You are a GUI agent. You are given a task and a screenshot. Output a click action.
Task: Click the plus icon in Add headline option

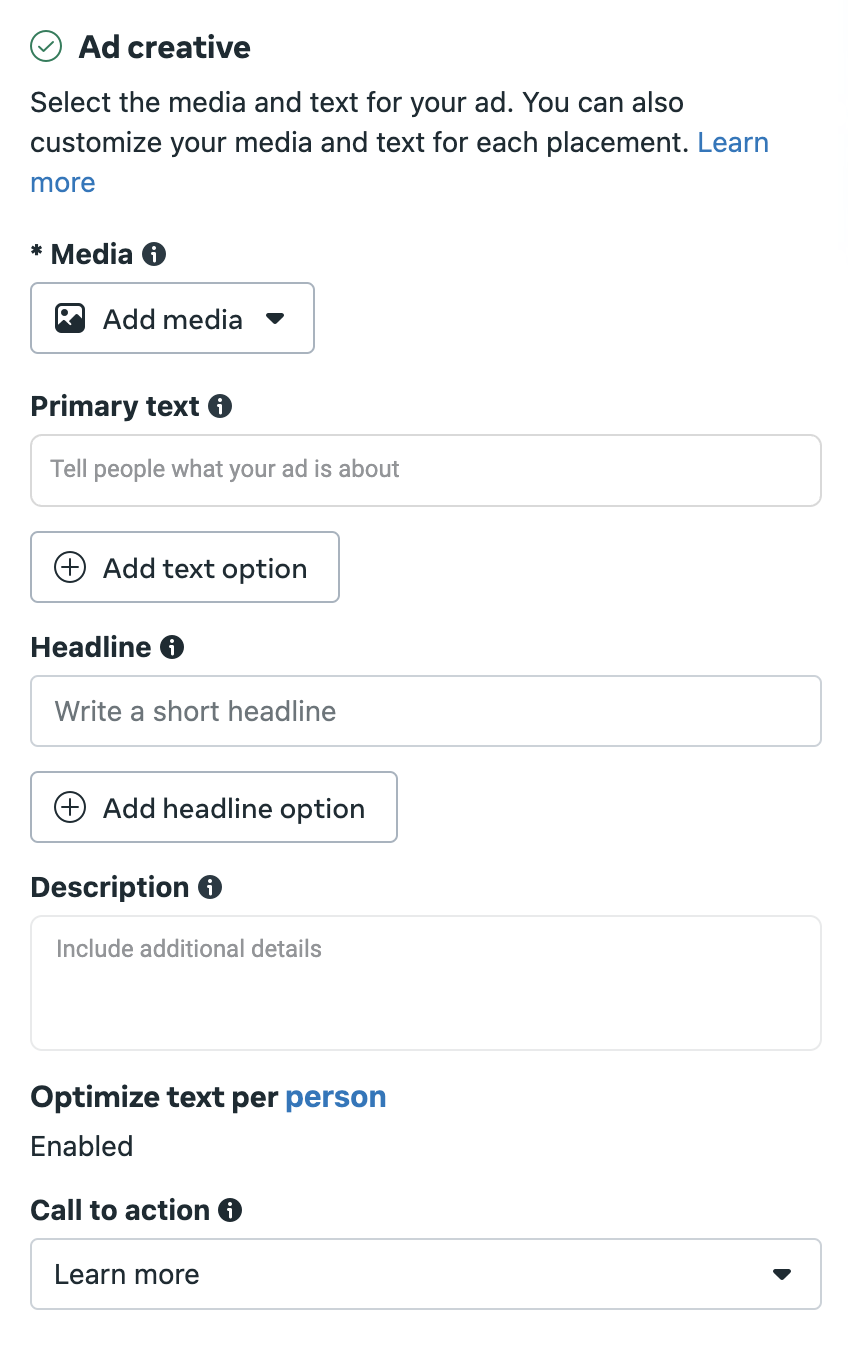pyautogui.click(x=70, y=808)
